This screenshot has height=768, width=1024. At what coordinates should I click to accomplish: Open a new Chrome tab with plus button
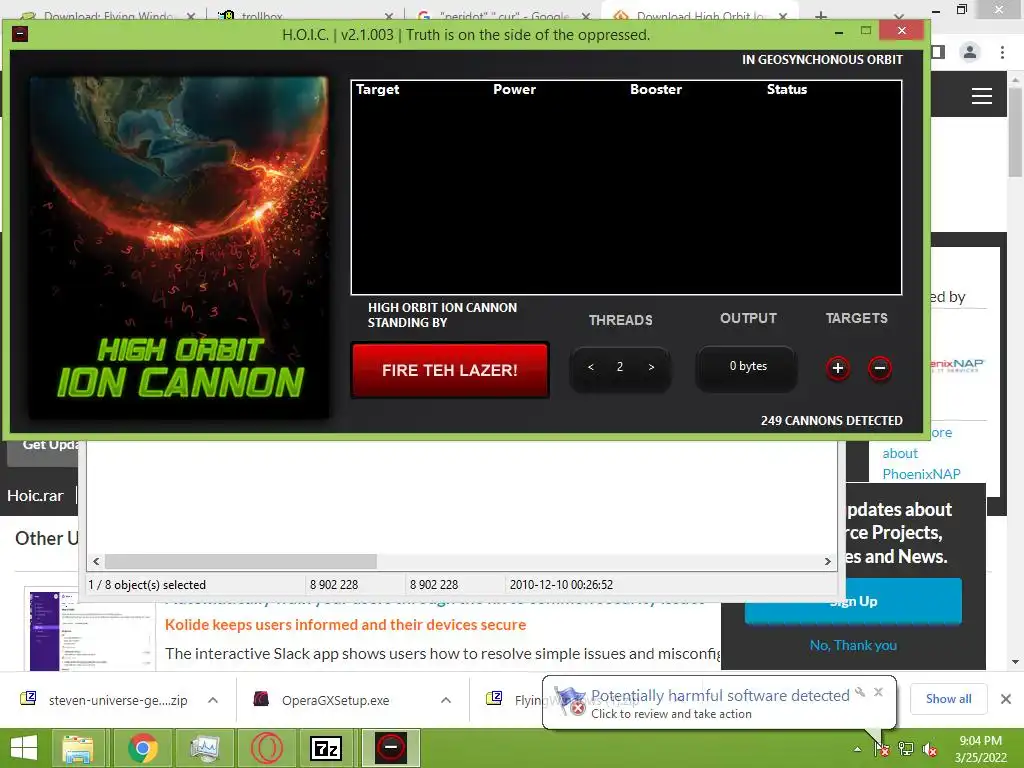[x=821, y=15]
